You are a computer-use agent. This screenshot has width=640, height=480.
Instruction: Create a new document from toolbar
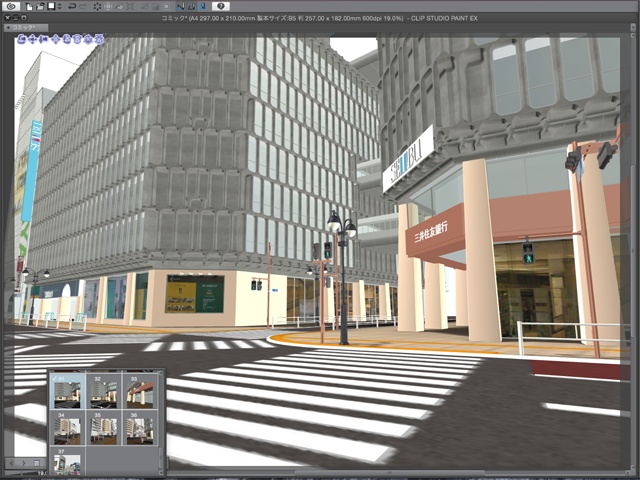[29, 7]
